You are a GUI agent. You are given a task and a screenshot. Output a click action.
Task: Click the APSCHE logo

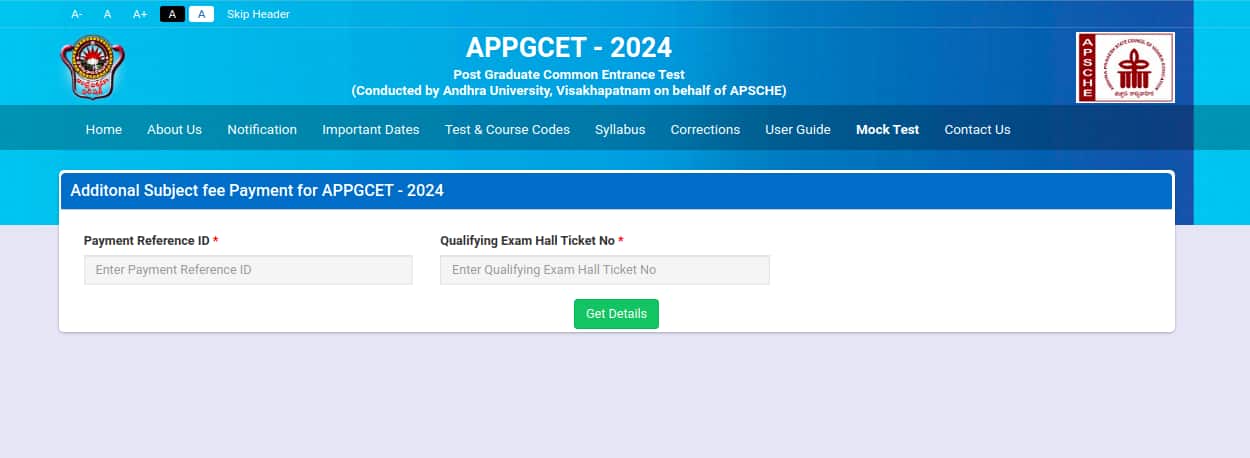click(1125, 67)
